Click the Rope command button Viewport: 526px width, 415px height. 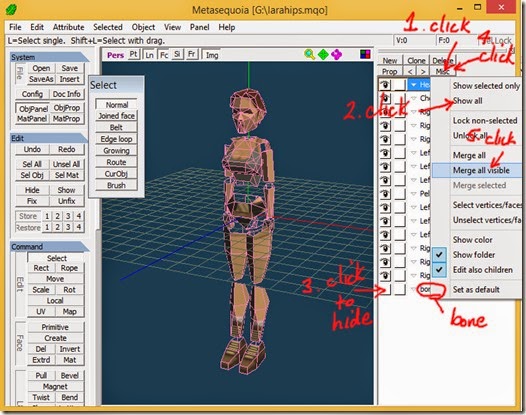pyautogui.click(x=69, y=268)
